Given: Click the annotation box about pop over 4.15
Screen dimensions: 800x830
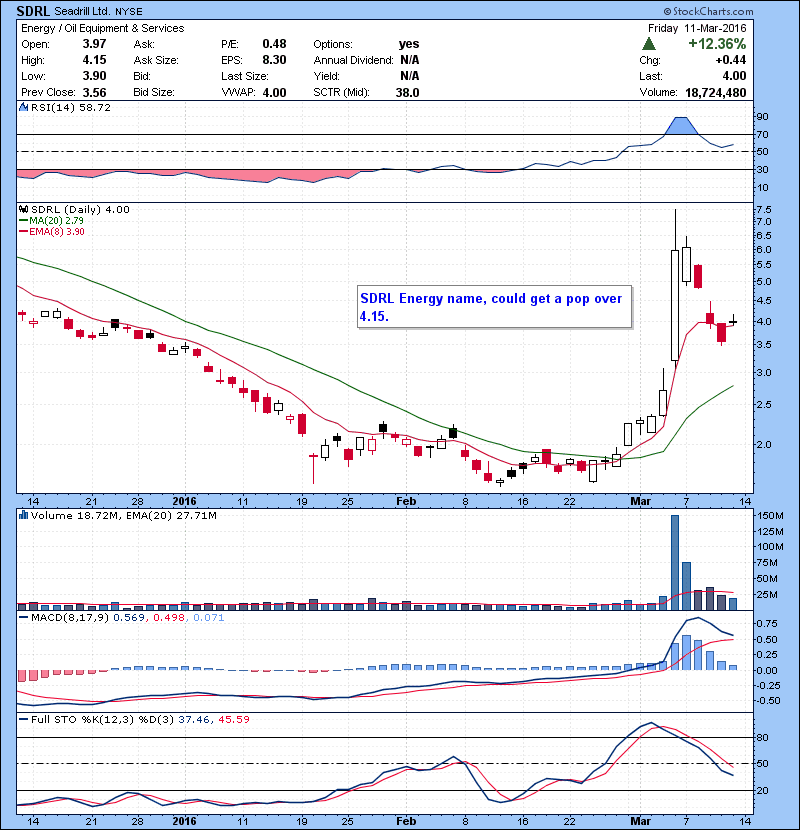Looking at the screenshot, I should 495,307.
